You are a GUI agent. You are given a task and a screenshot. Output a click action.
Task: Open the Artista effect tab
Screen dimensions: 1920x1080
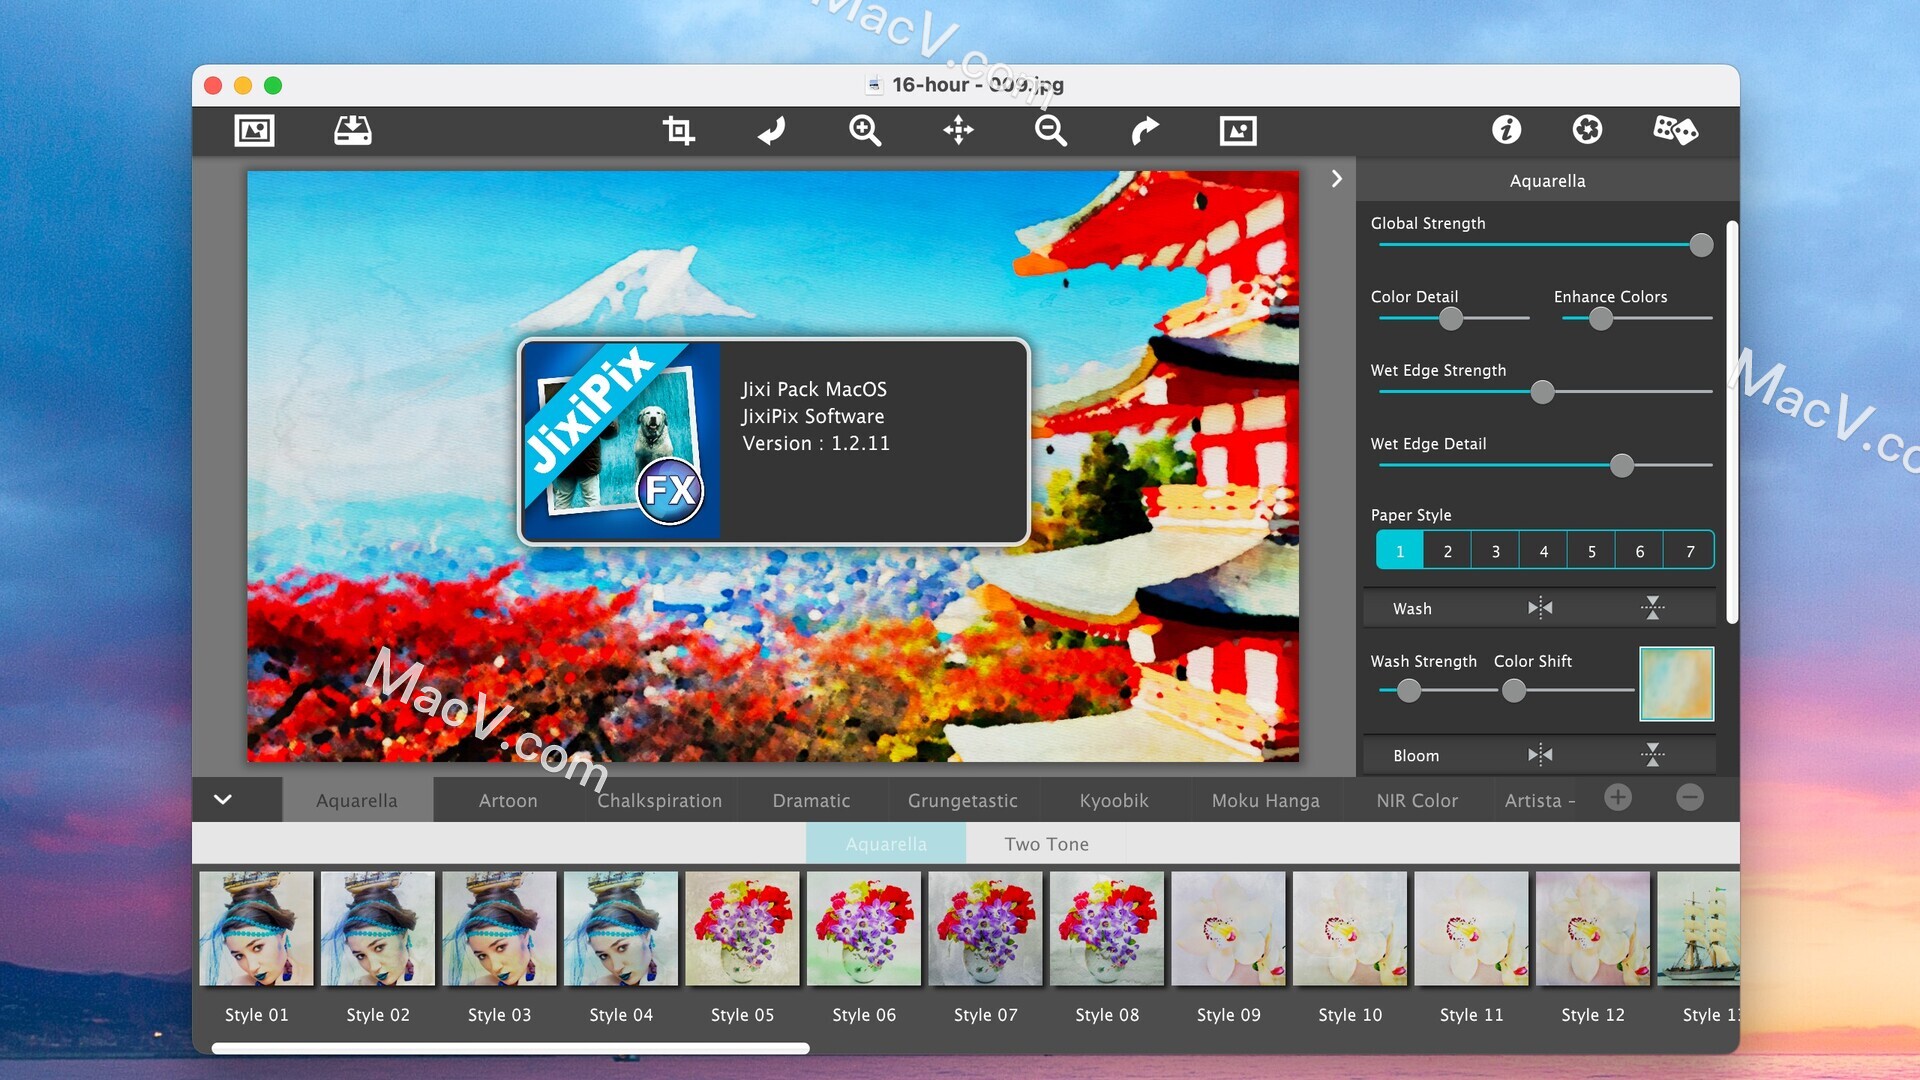click(x=1539, y=800)
